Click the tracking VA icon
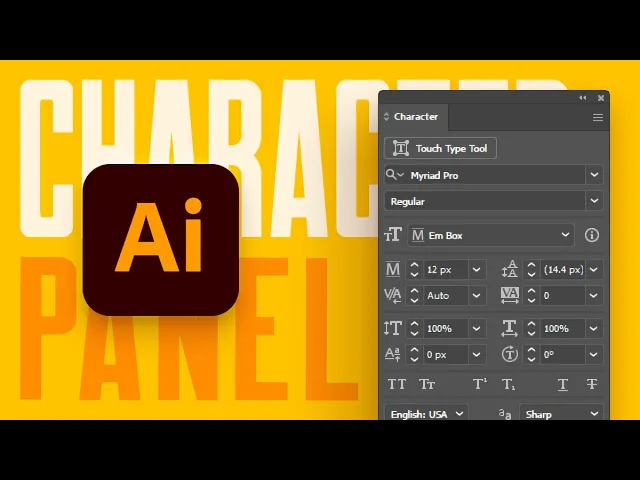The width and height of the screenshot is (640, 480). (510, 296)
